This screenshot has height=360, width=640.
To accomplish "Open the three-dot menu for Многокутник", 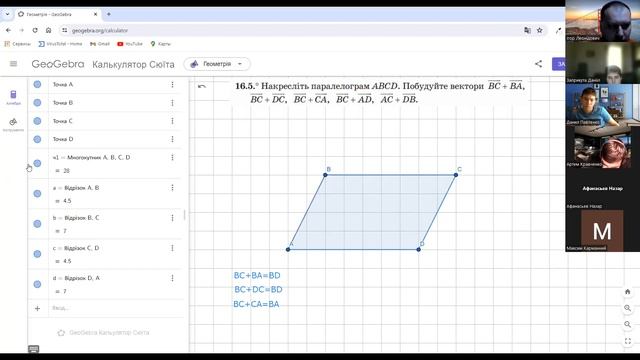I will 172,157.
